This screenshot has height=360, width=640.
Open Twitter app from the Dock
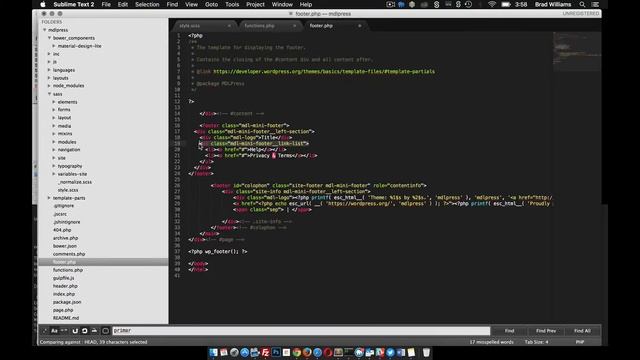390,352
